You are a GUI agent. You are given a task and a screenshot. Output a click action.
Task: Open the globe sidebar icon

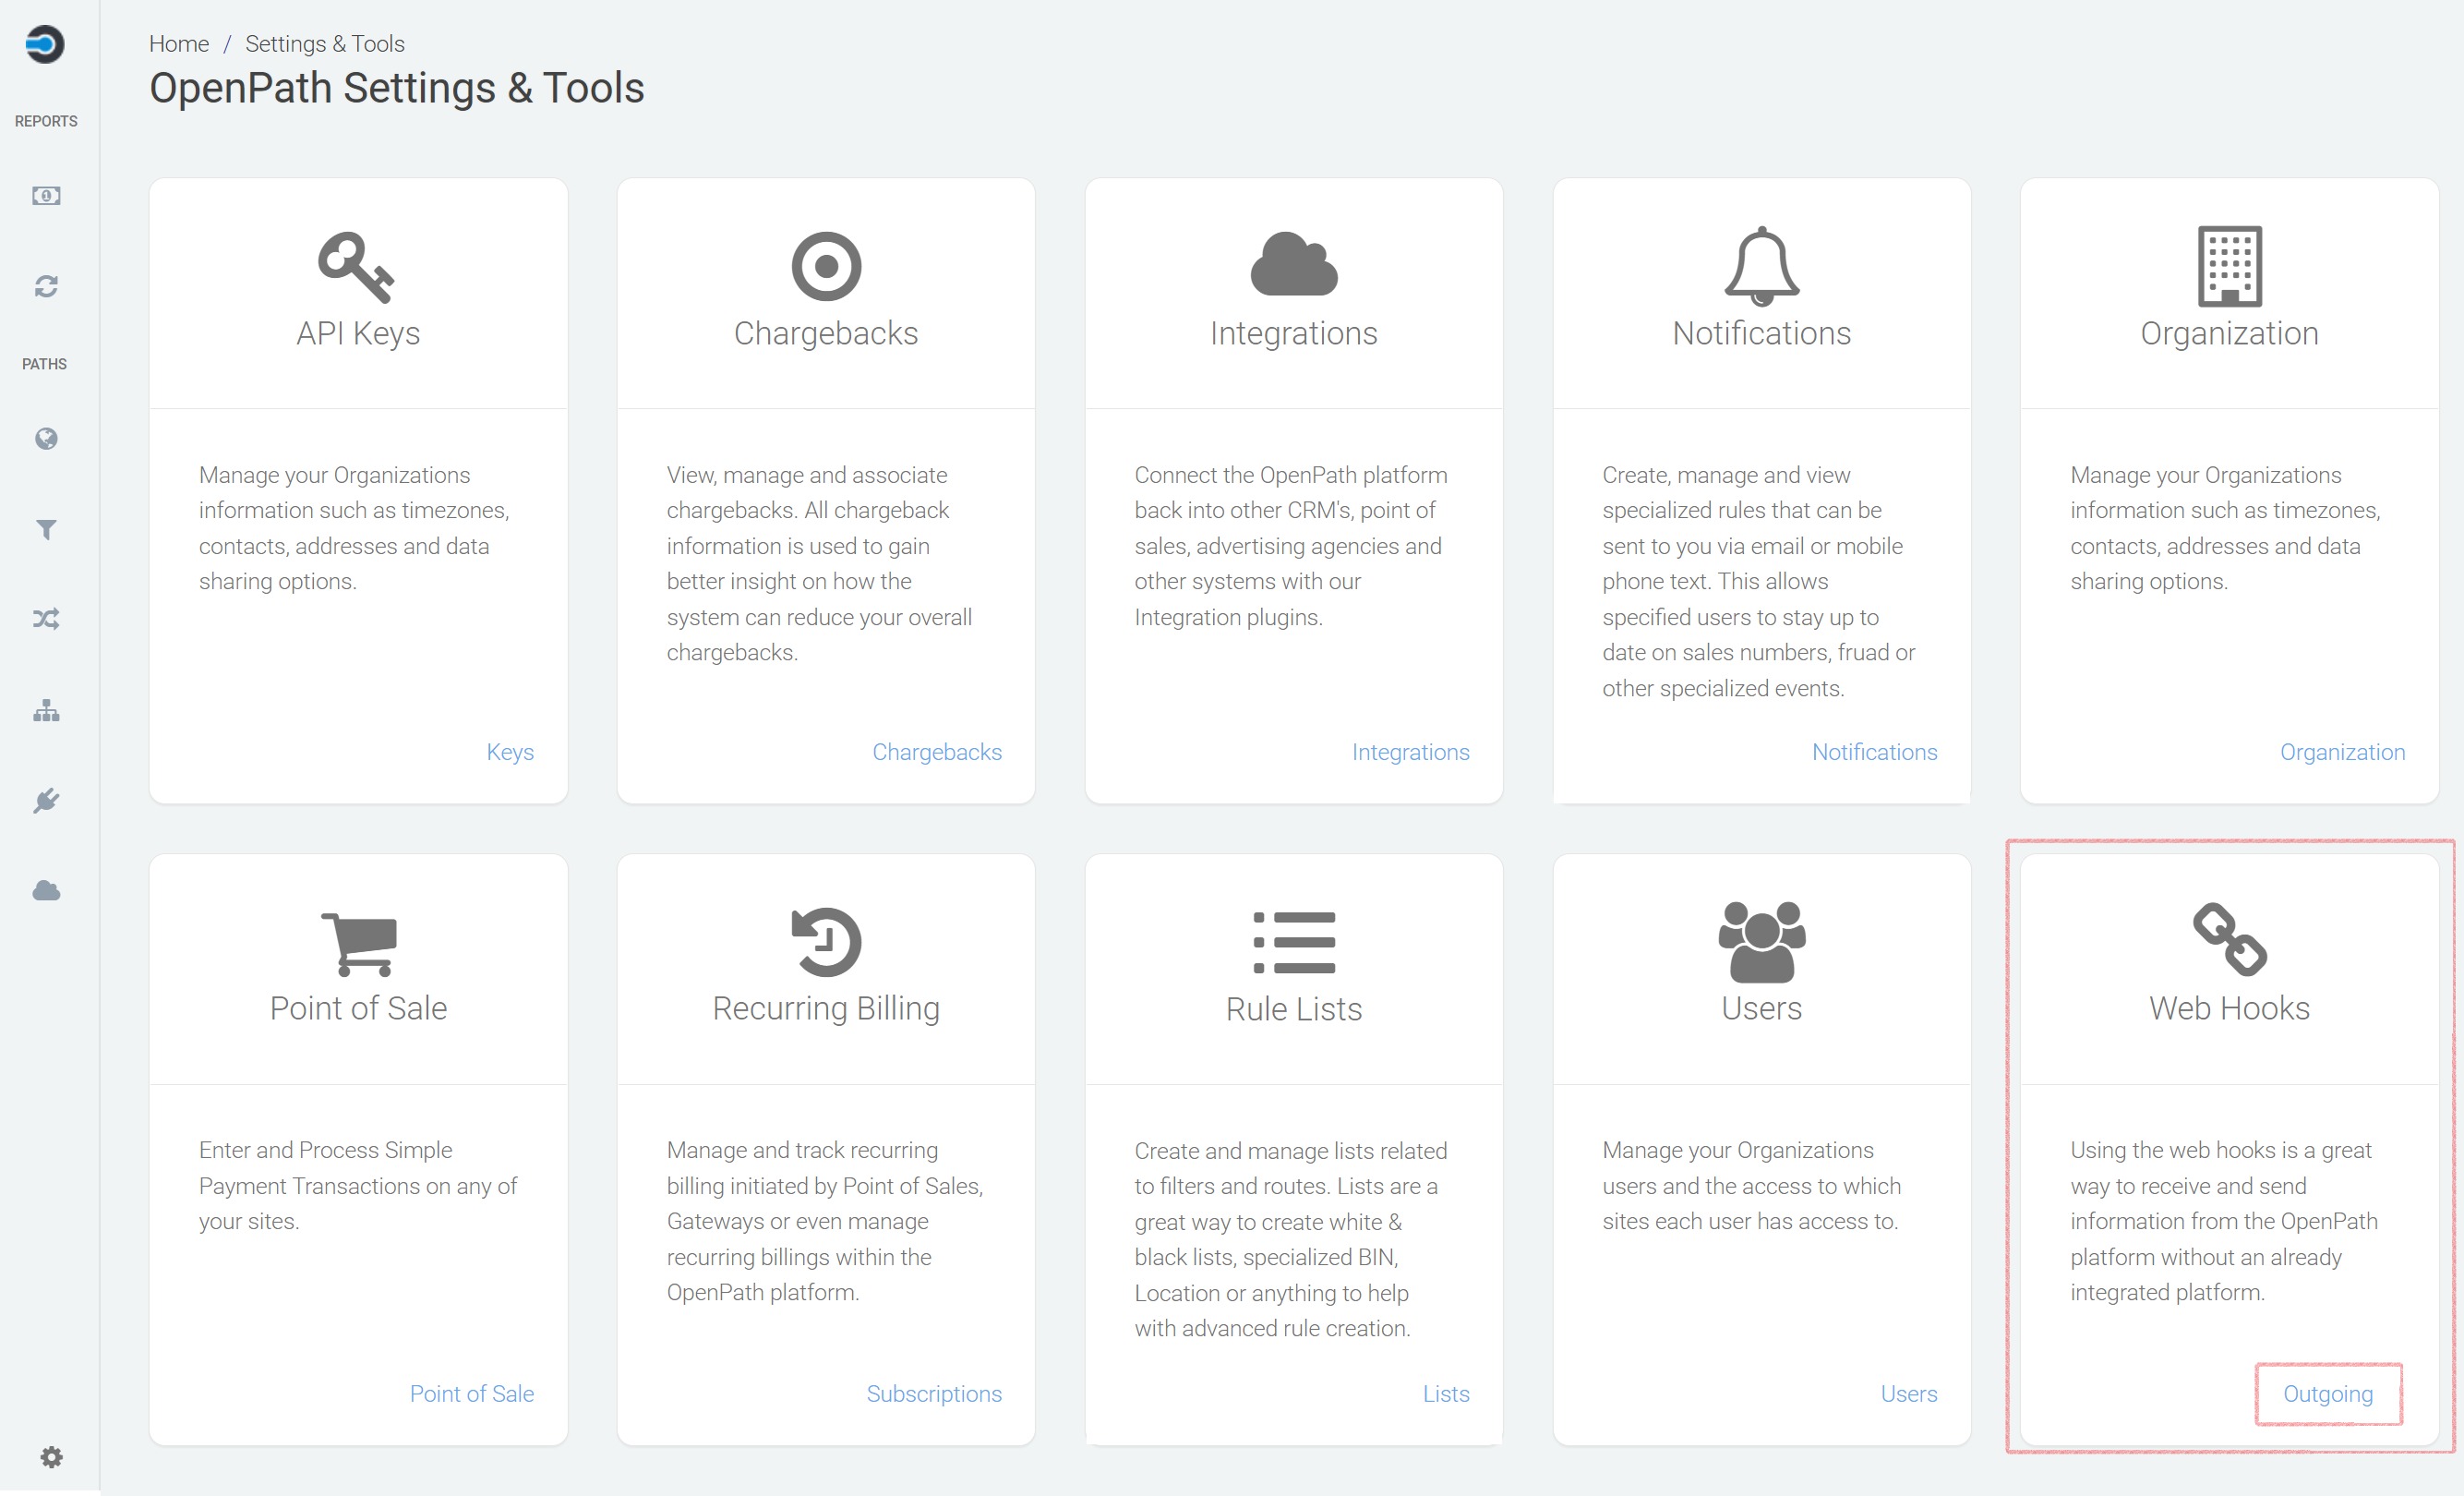tap(46, 439)
